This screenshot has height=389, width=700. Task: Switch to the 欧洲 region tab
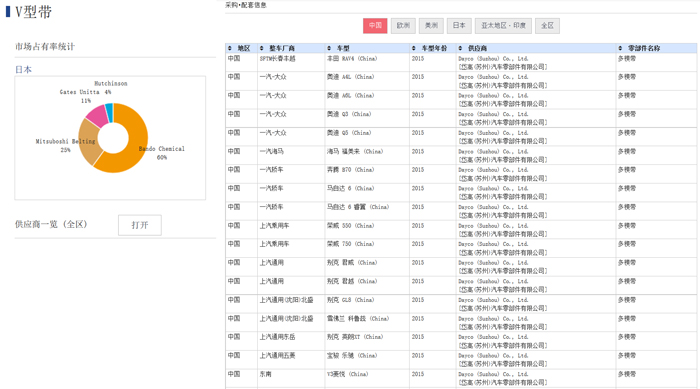tap(403, 25)
